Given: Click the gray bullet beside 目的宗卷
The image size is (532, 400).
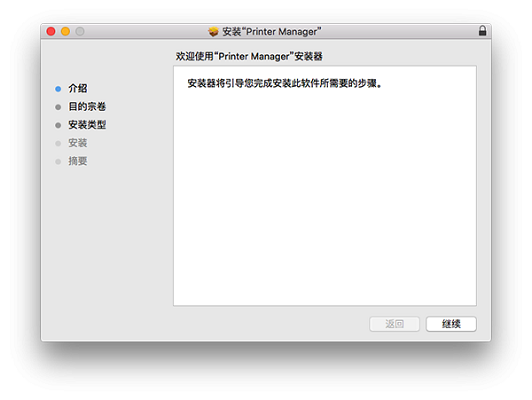Looking at the screenshot, I should (x=58, y=107).
